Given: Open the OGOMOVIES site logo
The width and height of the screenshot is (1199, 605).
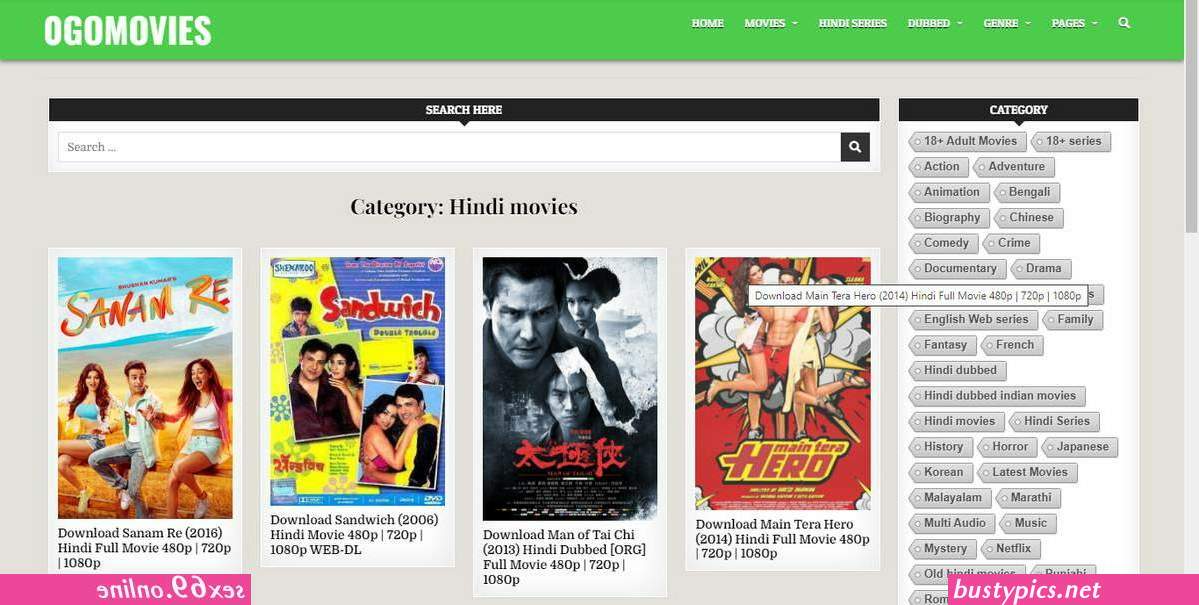Looking at the screenshot, I should point(128,31).
